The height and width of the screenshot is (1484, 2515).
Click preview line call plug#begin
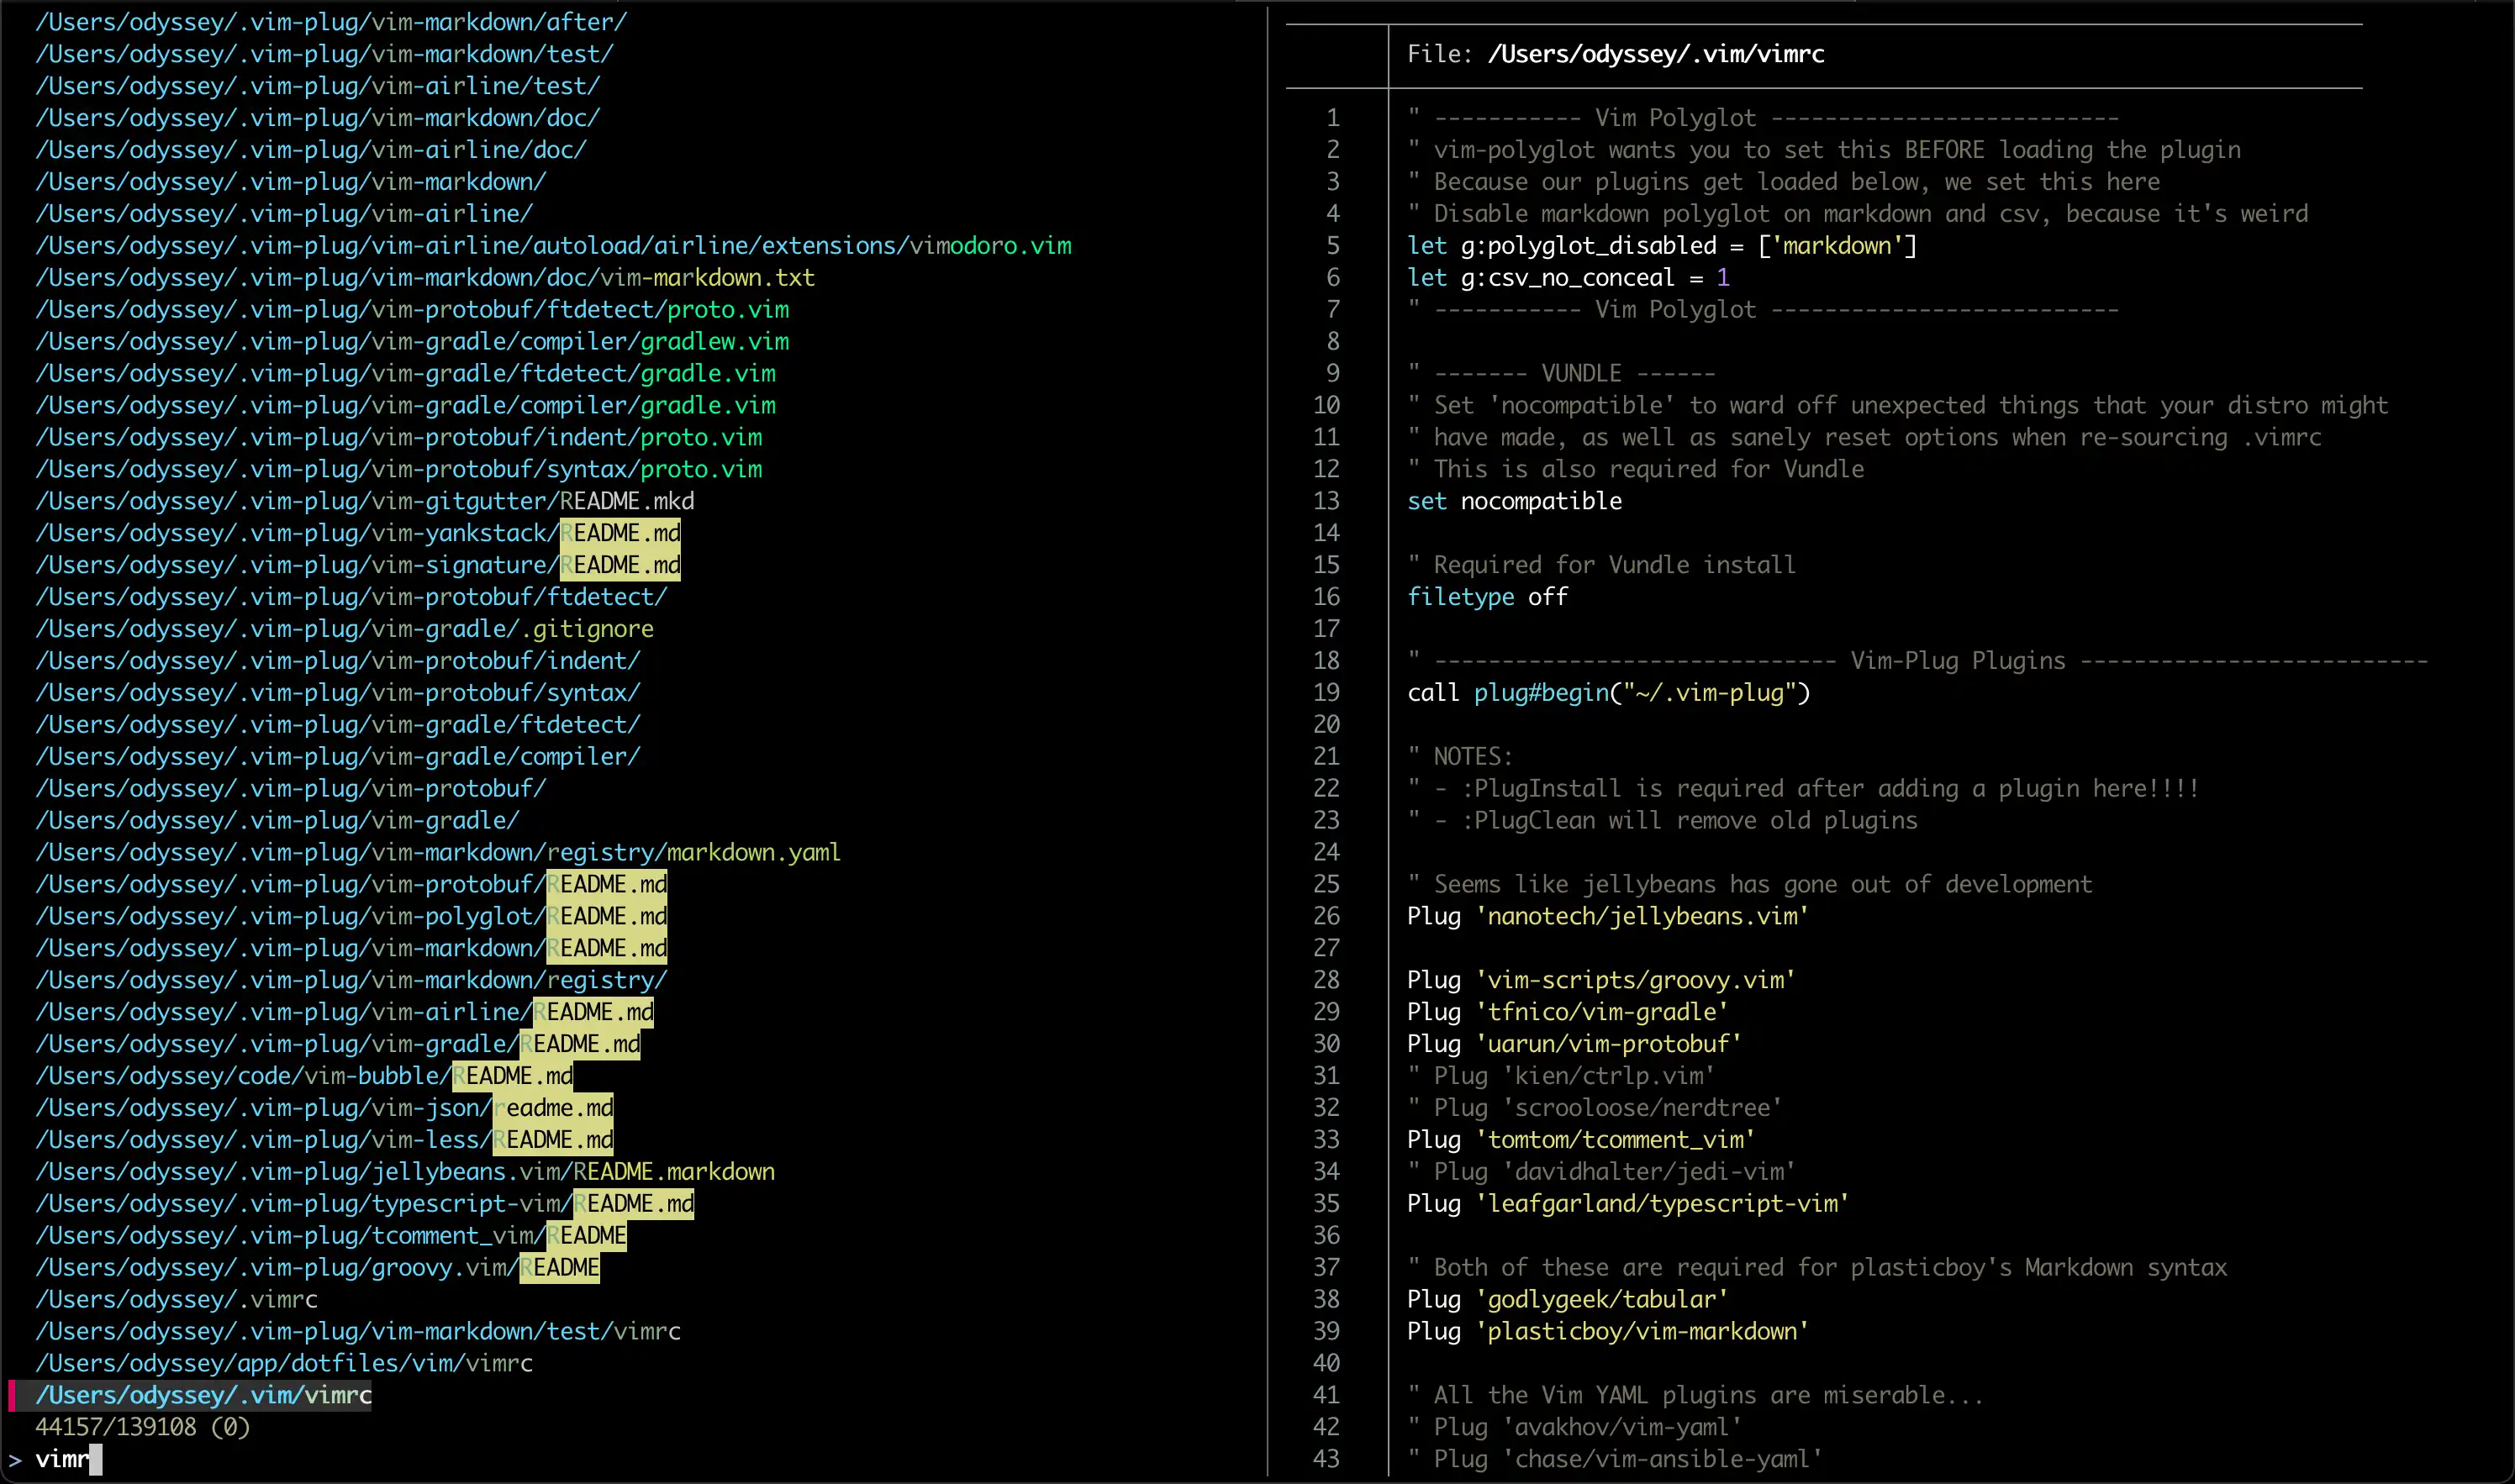pyautogui.click(x=1608, y=693)
